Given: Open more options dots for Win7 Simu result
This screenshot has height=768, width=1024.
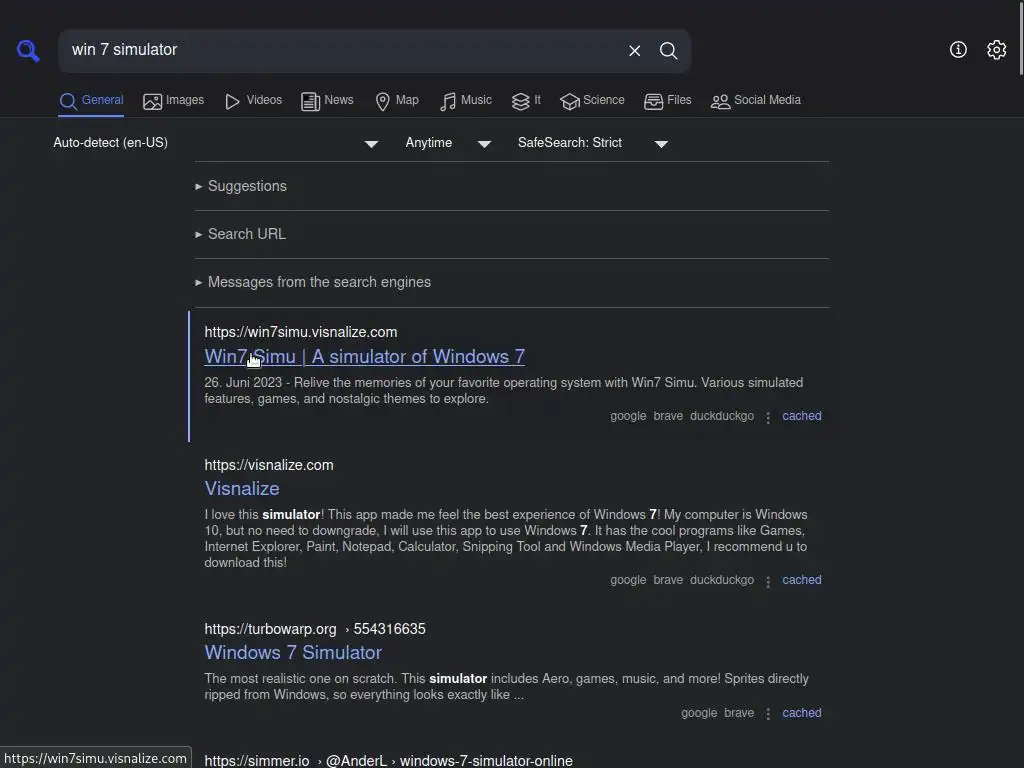Looking at the screenshot, I should coord(768,417).
